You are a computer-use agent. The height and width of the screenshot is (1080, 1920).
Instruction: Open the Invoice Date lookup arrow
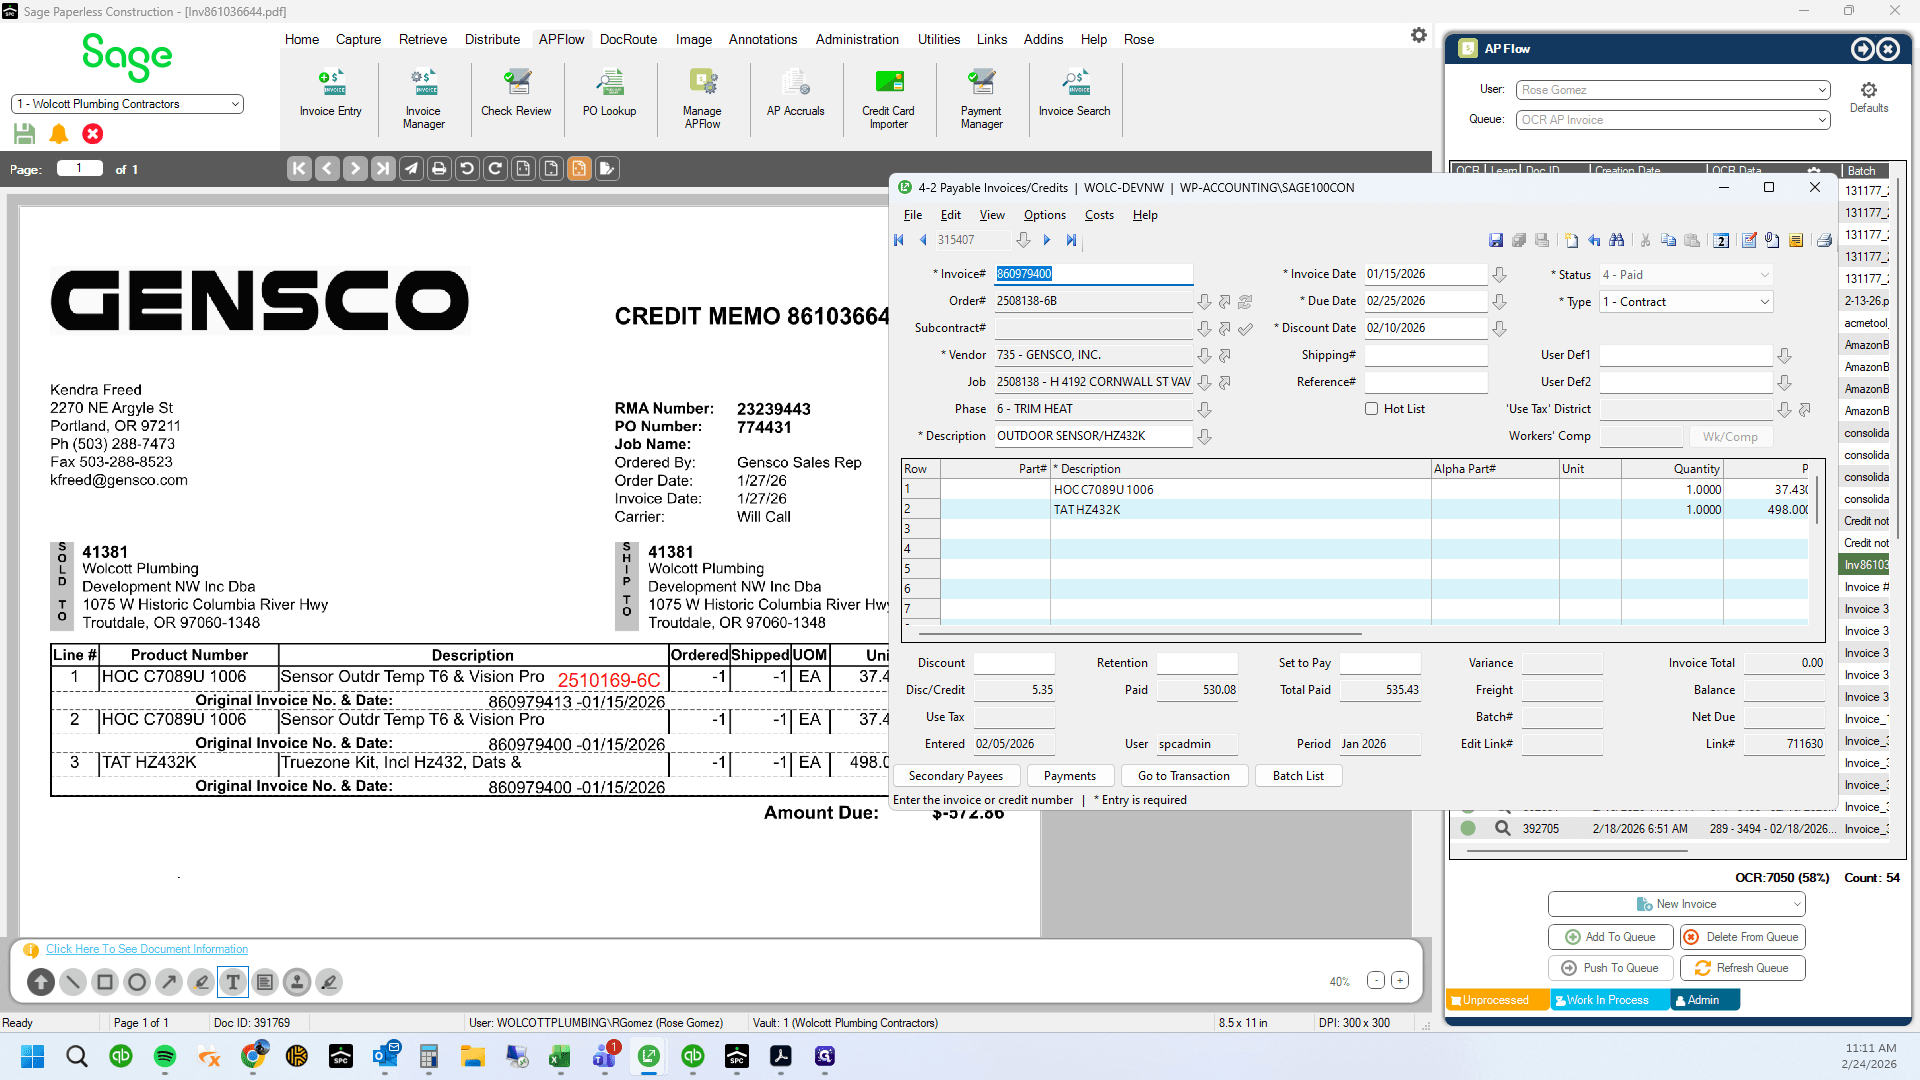click(x=1499, y=274)
